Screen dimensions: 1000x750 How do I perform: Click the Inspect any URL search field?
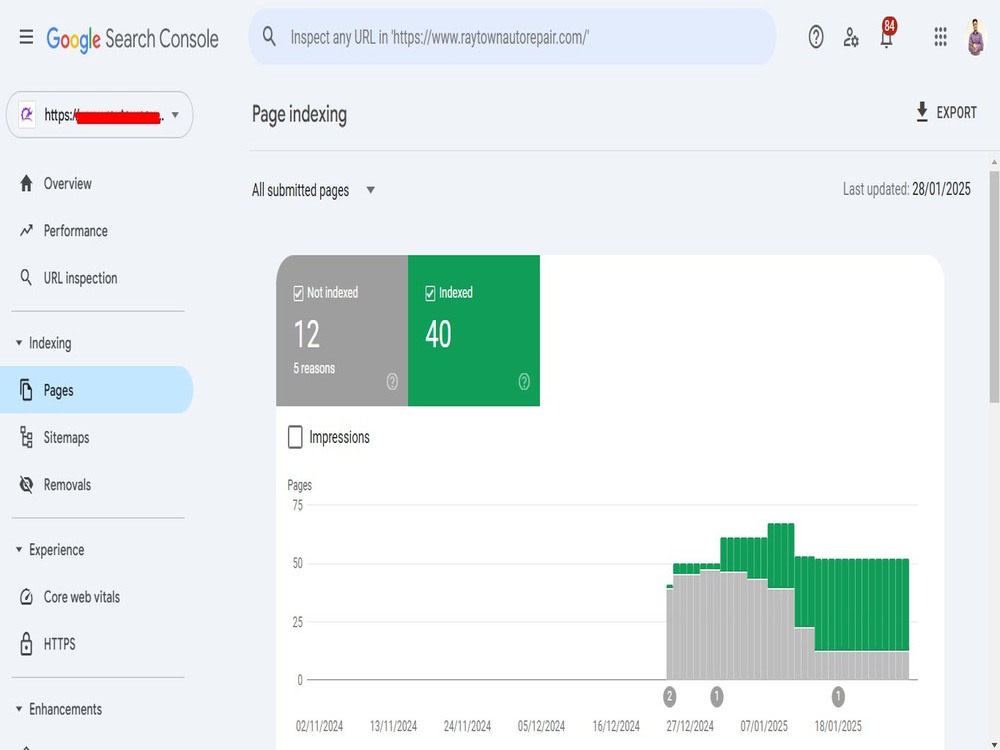click(x=512, y=37)
